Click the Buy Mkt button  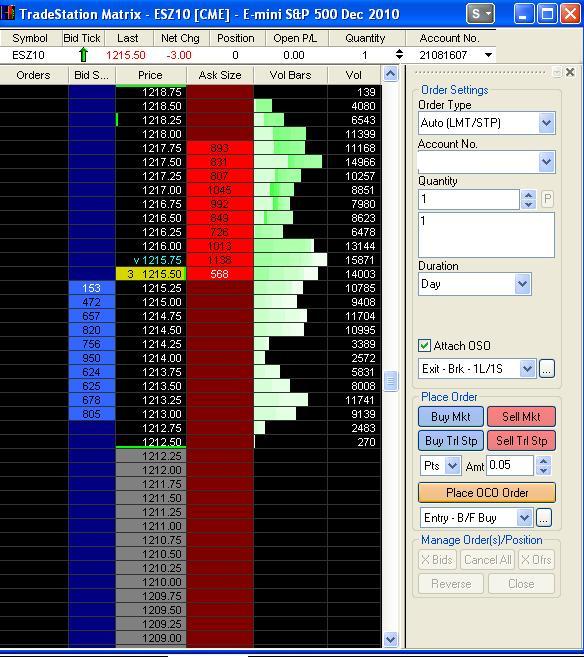pos(451,416)
